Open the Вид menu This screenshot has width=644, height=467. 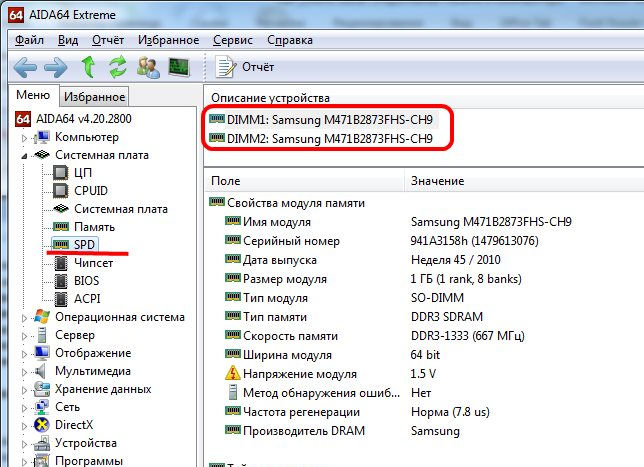pyautogui.click(x=68, y=40)
